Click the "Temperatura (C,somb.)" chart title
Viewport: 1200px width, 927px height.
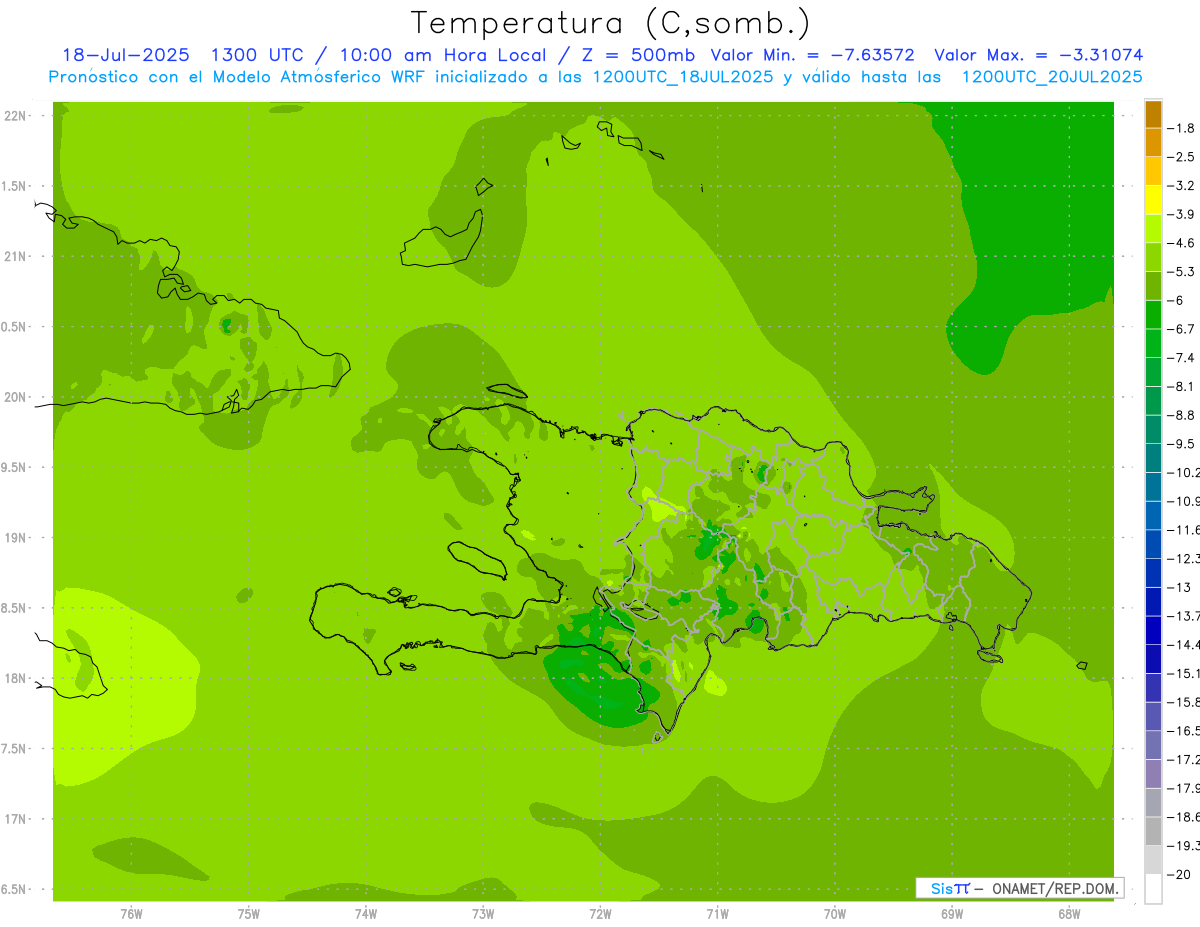point(611,23)
